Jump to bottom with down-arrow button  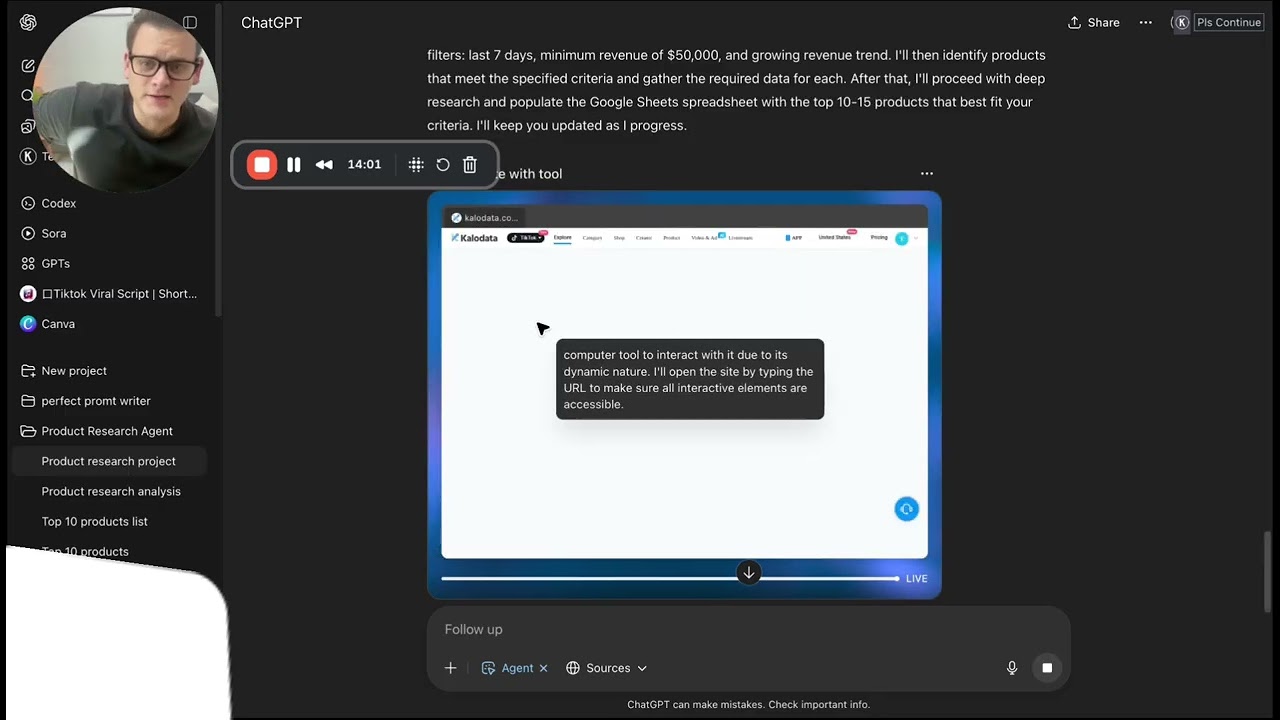click(748, 573)
